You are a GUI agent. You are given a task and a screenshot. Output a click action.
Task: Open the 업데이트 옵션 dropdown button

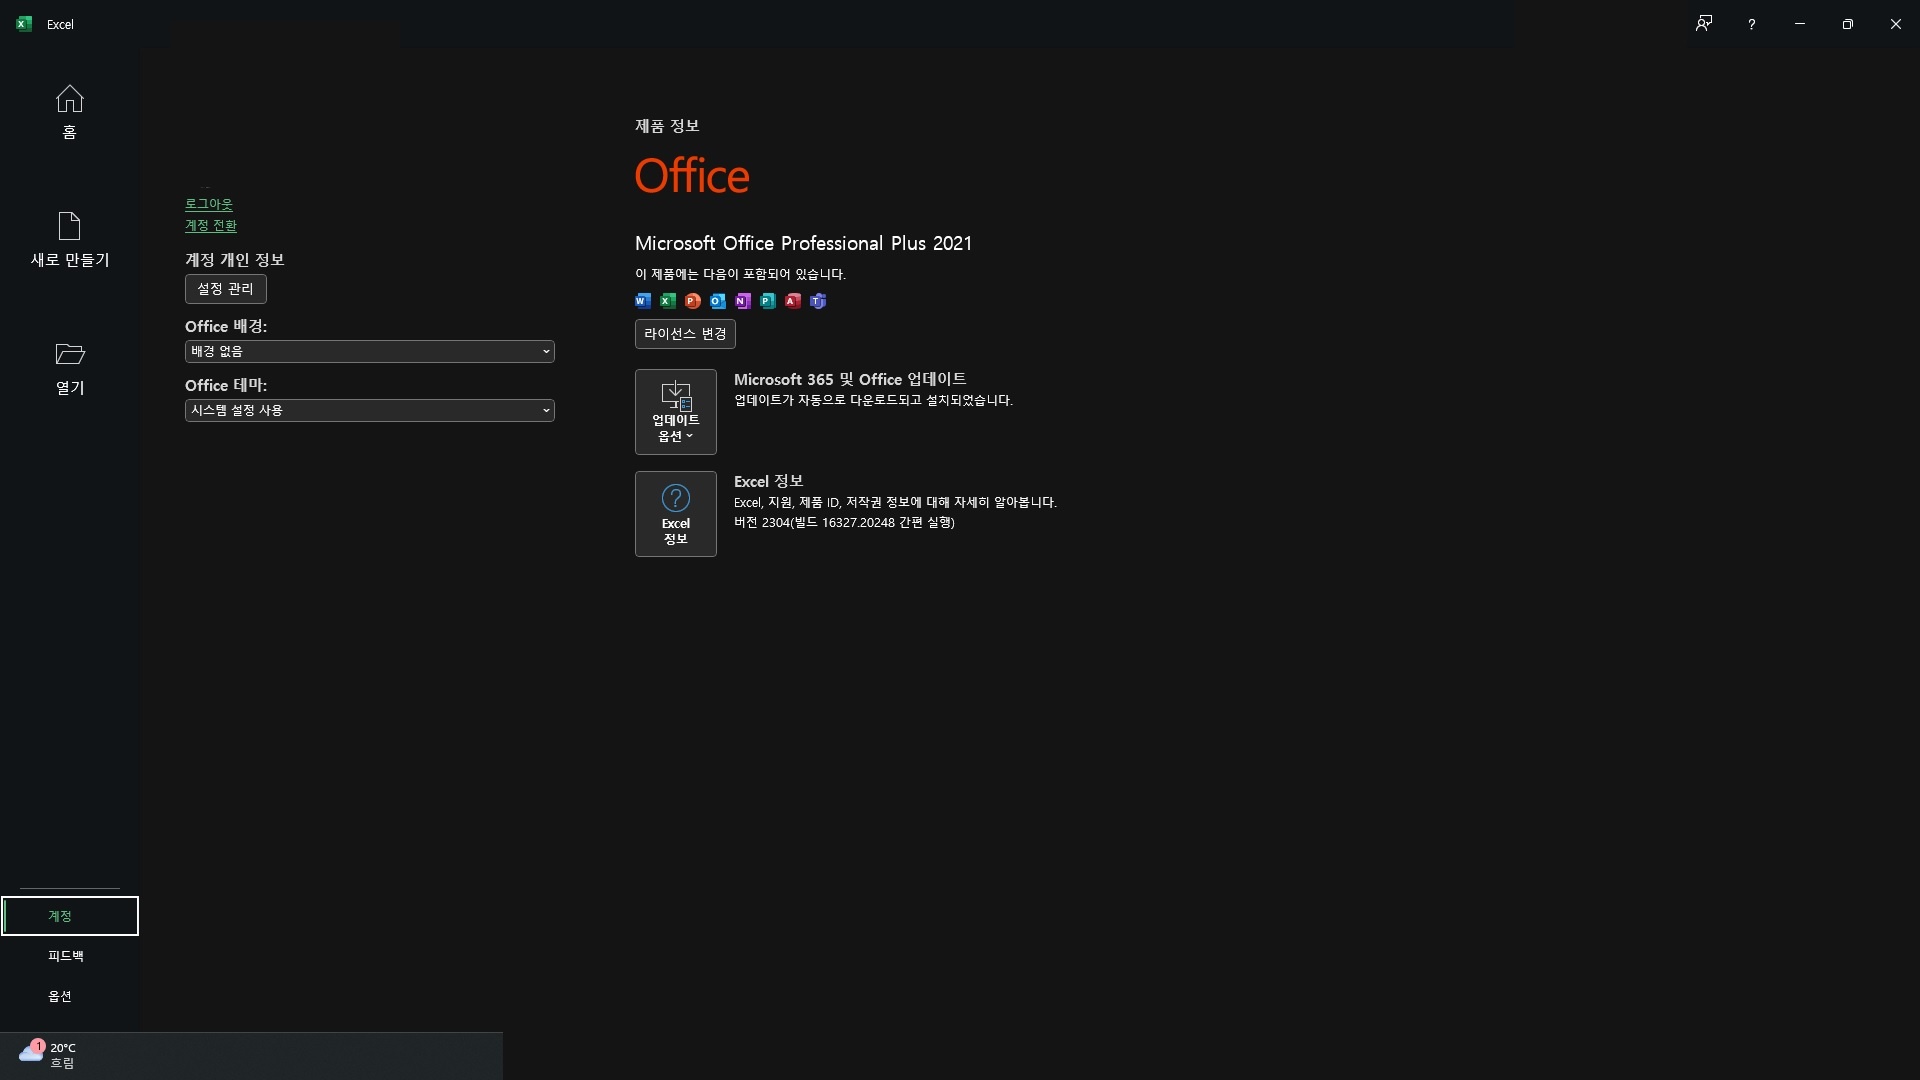tap(676, 412)
